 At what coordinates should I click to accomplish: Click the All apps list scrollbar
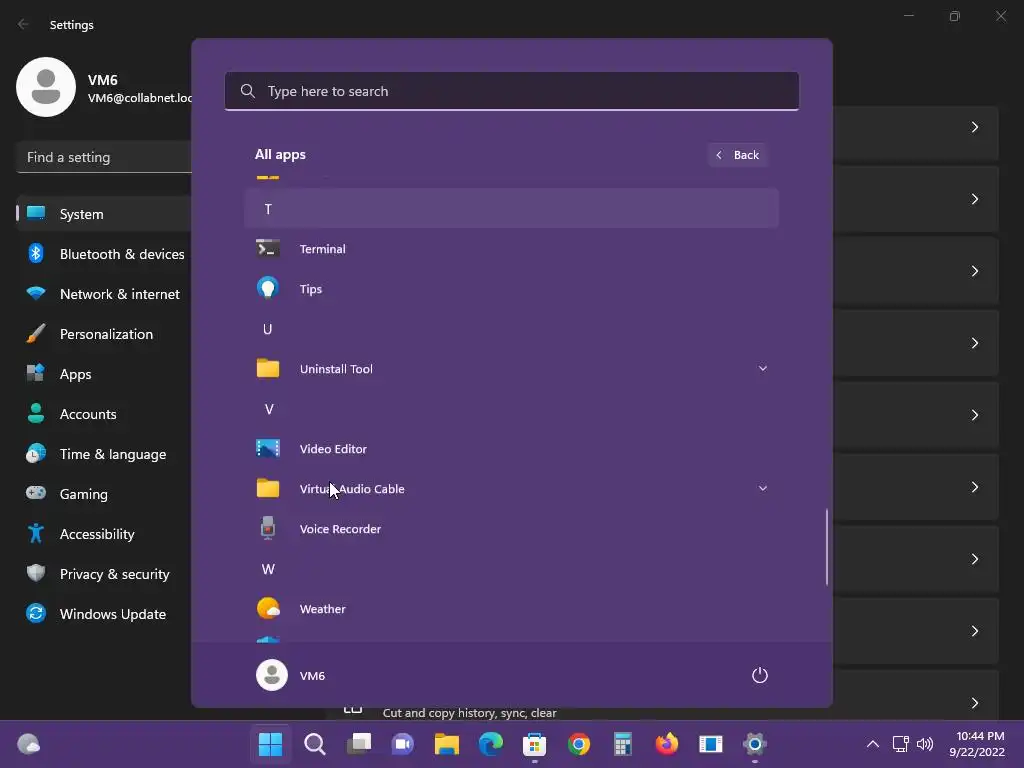827,547
